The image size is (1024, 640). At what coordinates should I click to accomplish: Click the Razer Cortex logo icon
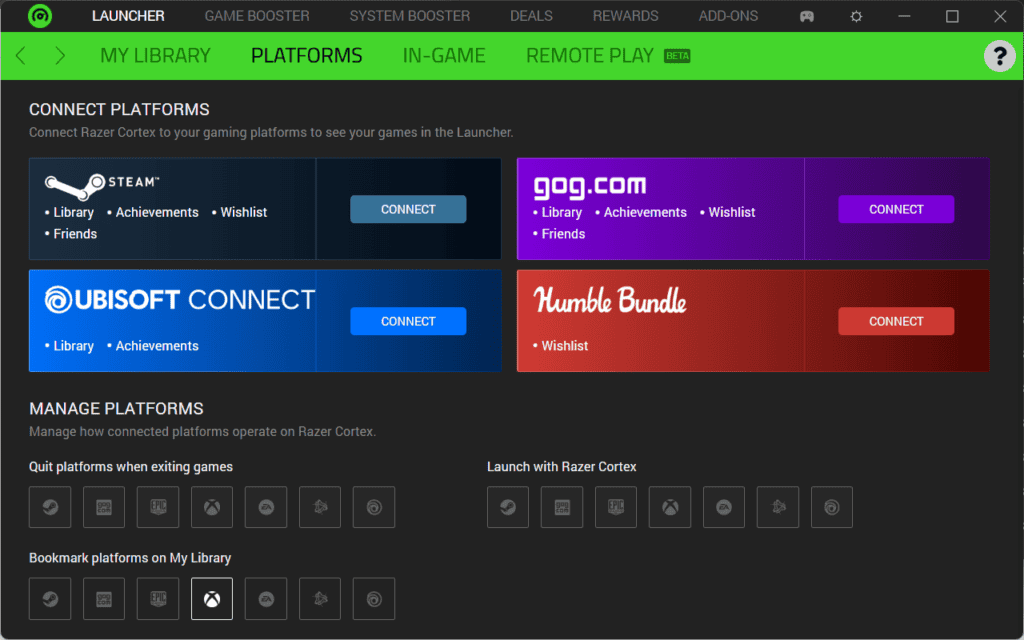tap(40, 16)
